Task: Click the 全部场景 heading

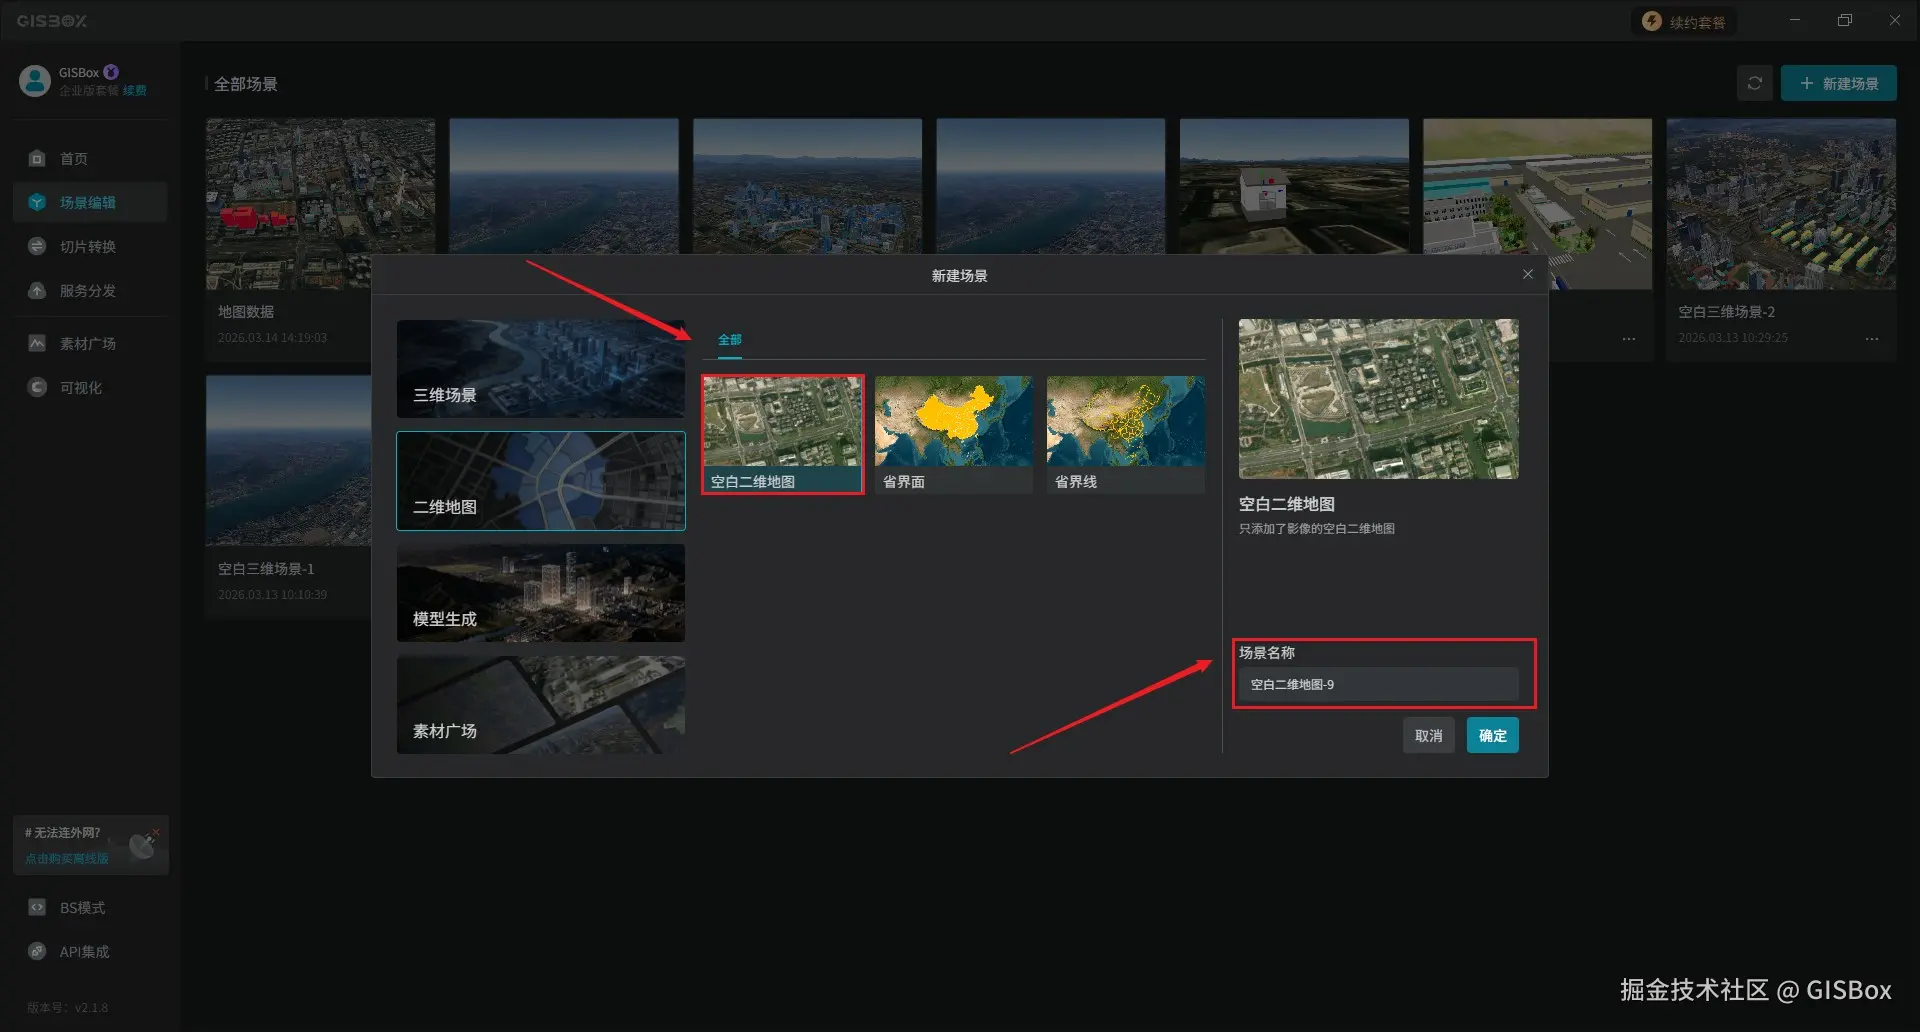Action: click(x=246, y=84)
